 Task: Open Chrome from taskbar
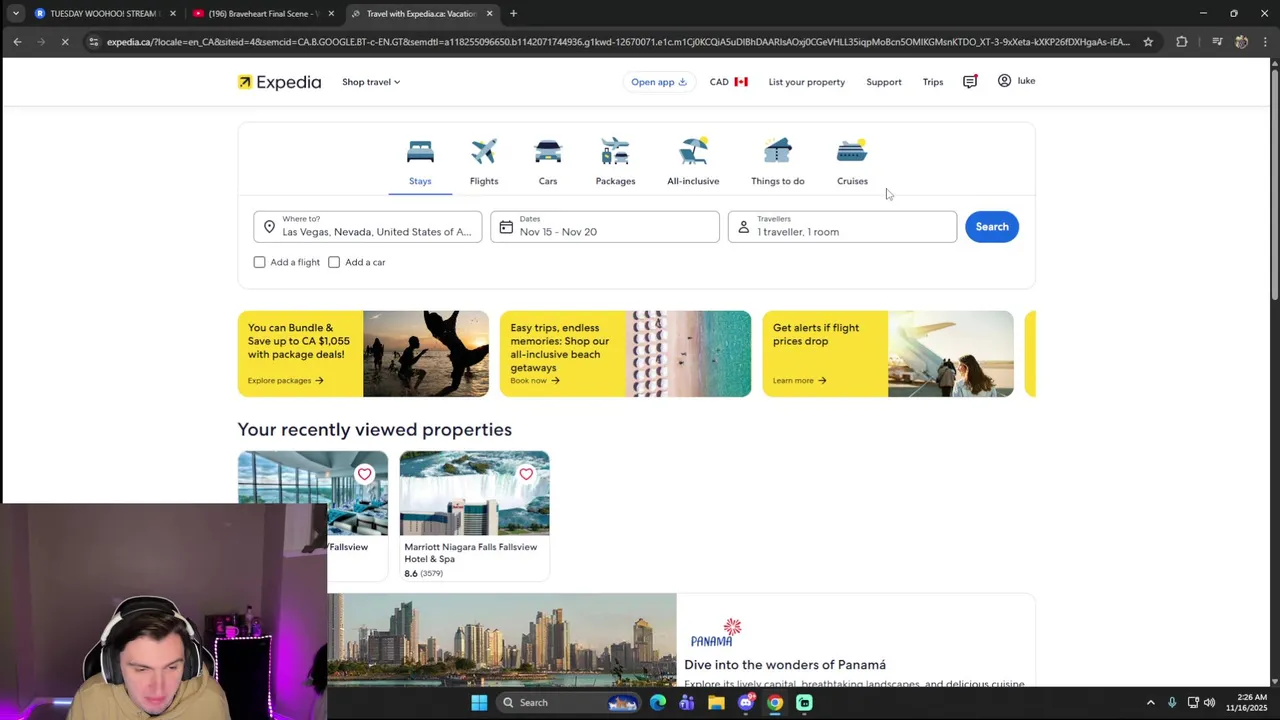pos(775,703)
